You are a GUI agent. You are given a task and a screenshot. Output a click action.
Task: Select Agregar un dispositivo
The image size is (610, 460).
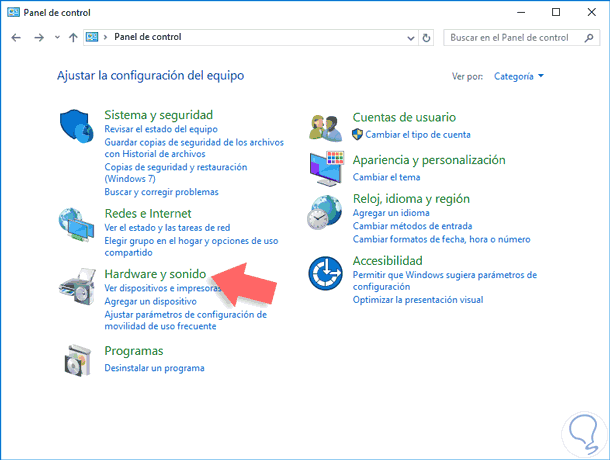(x=150, y=302)
